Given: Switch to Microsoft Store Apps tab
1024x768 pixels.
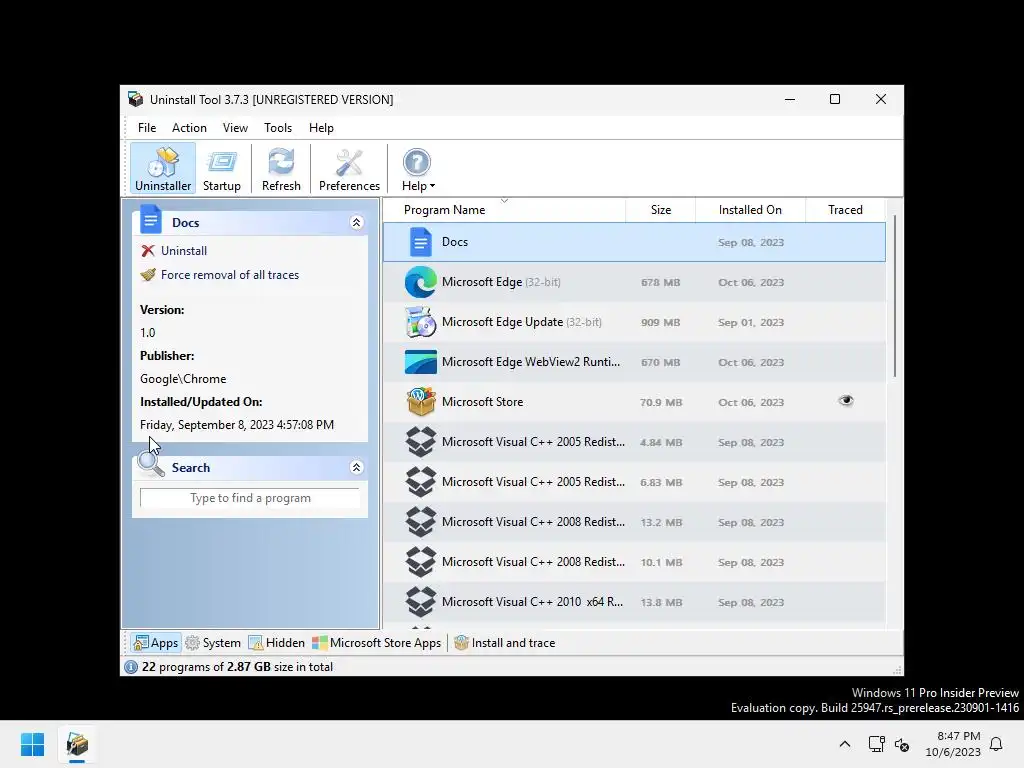Looking at the screenshot, I should [376, 643].
